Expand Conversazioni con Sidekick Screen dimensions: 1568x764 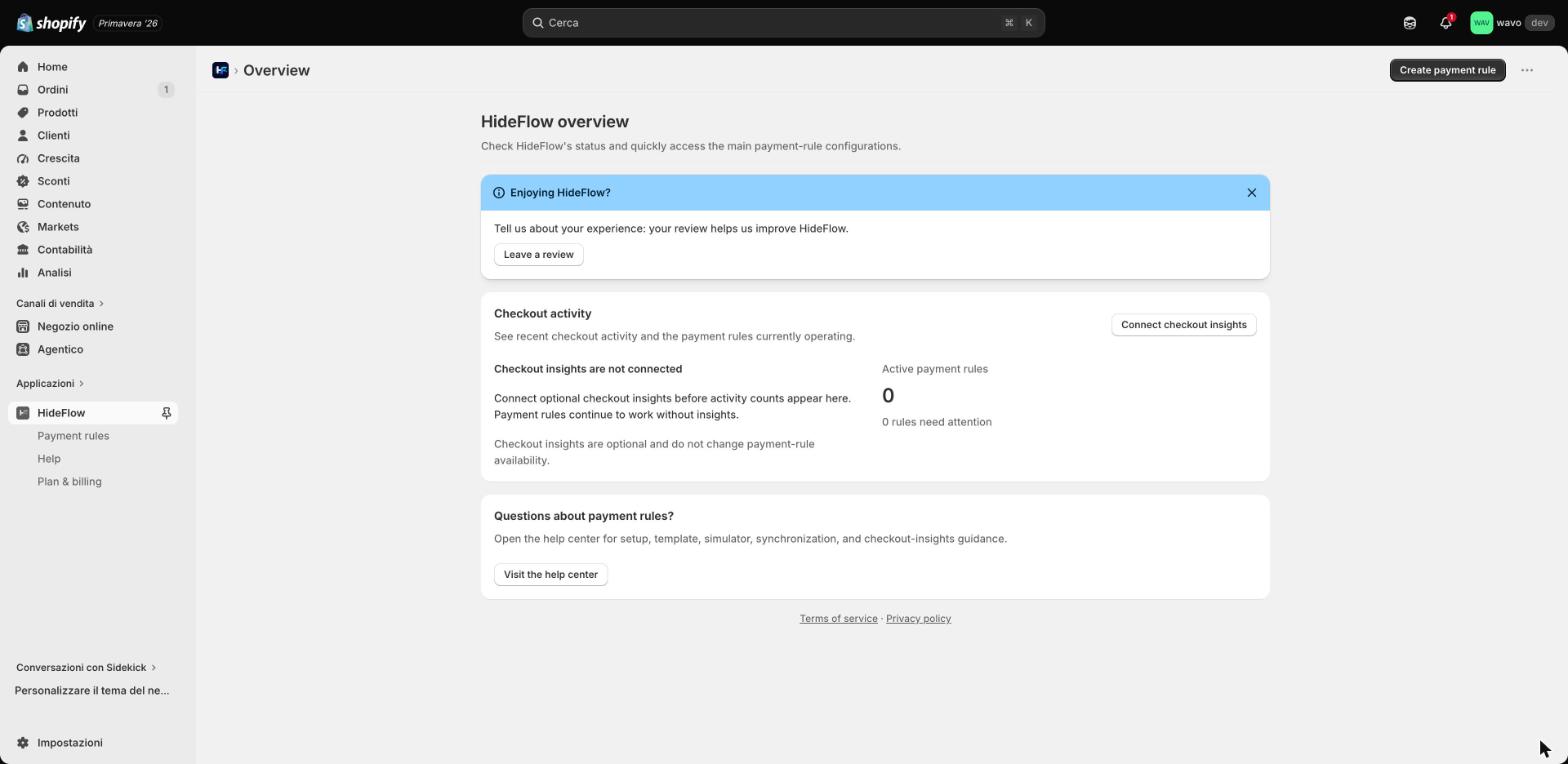(86, 668)
